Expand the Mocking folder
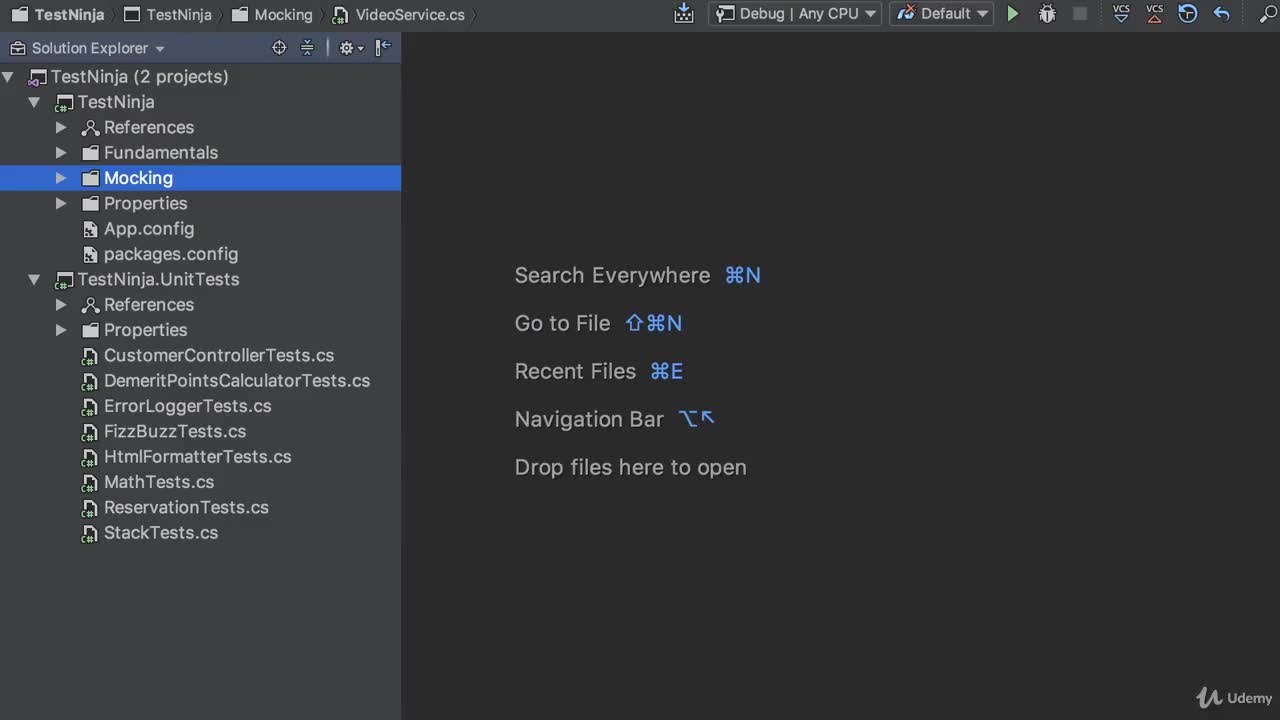Screen dimensions: 1280x720 pyautogui.click(x=61, y=178)
